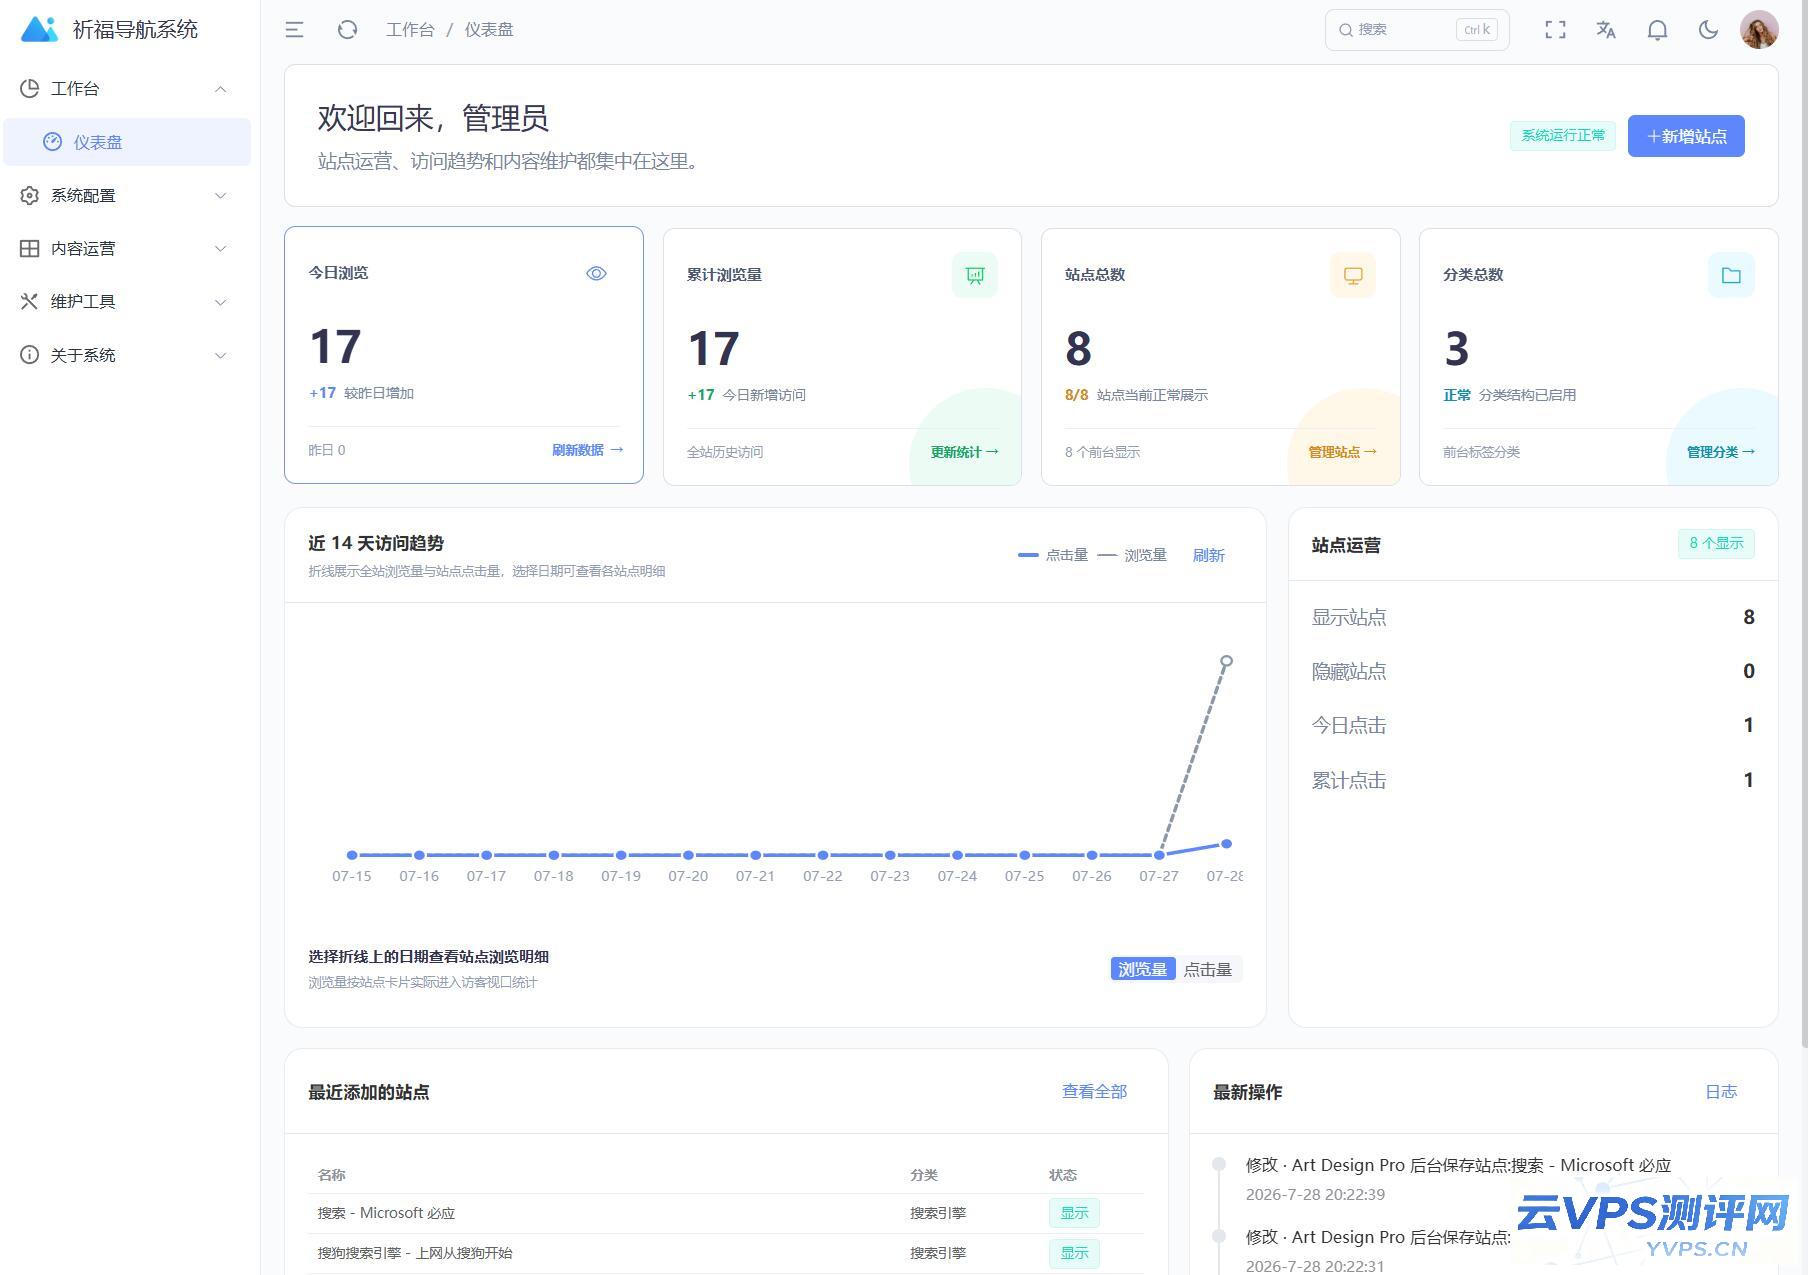This screenshot has height=1275, width=1808.
Task: Open the 内容运营 menu
Action: point(127,248)
